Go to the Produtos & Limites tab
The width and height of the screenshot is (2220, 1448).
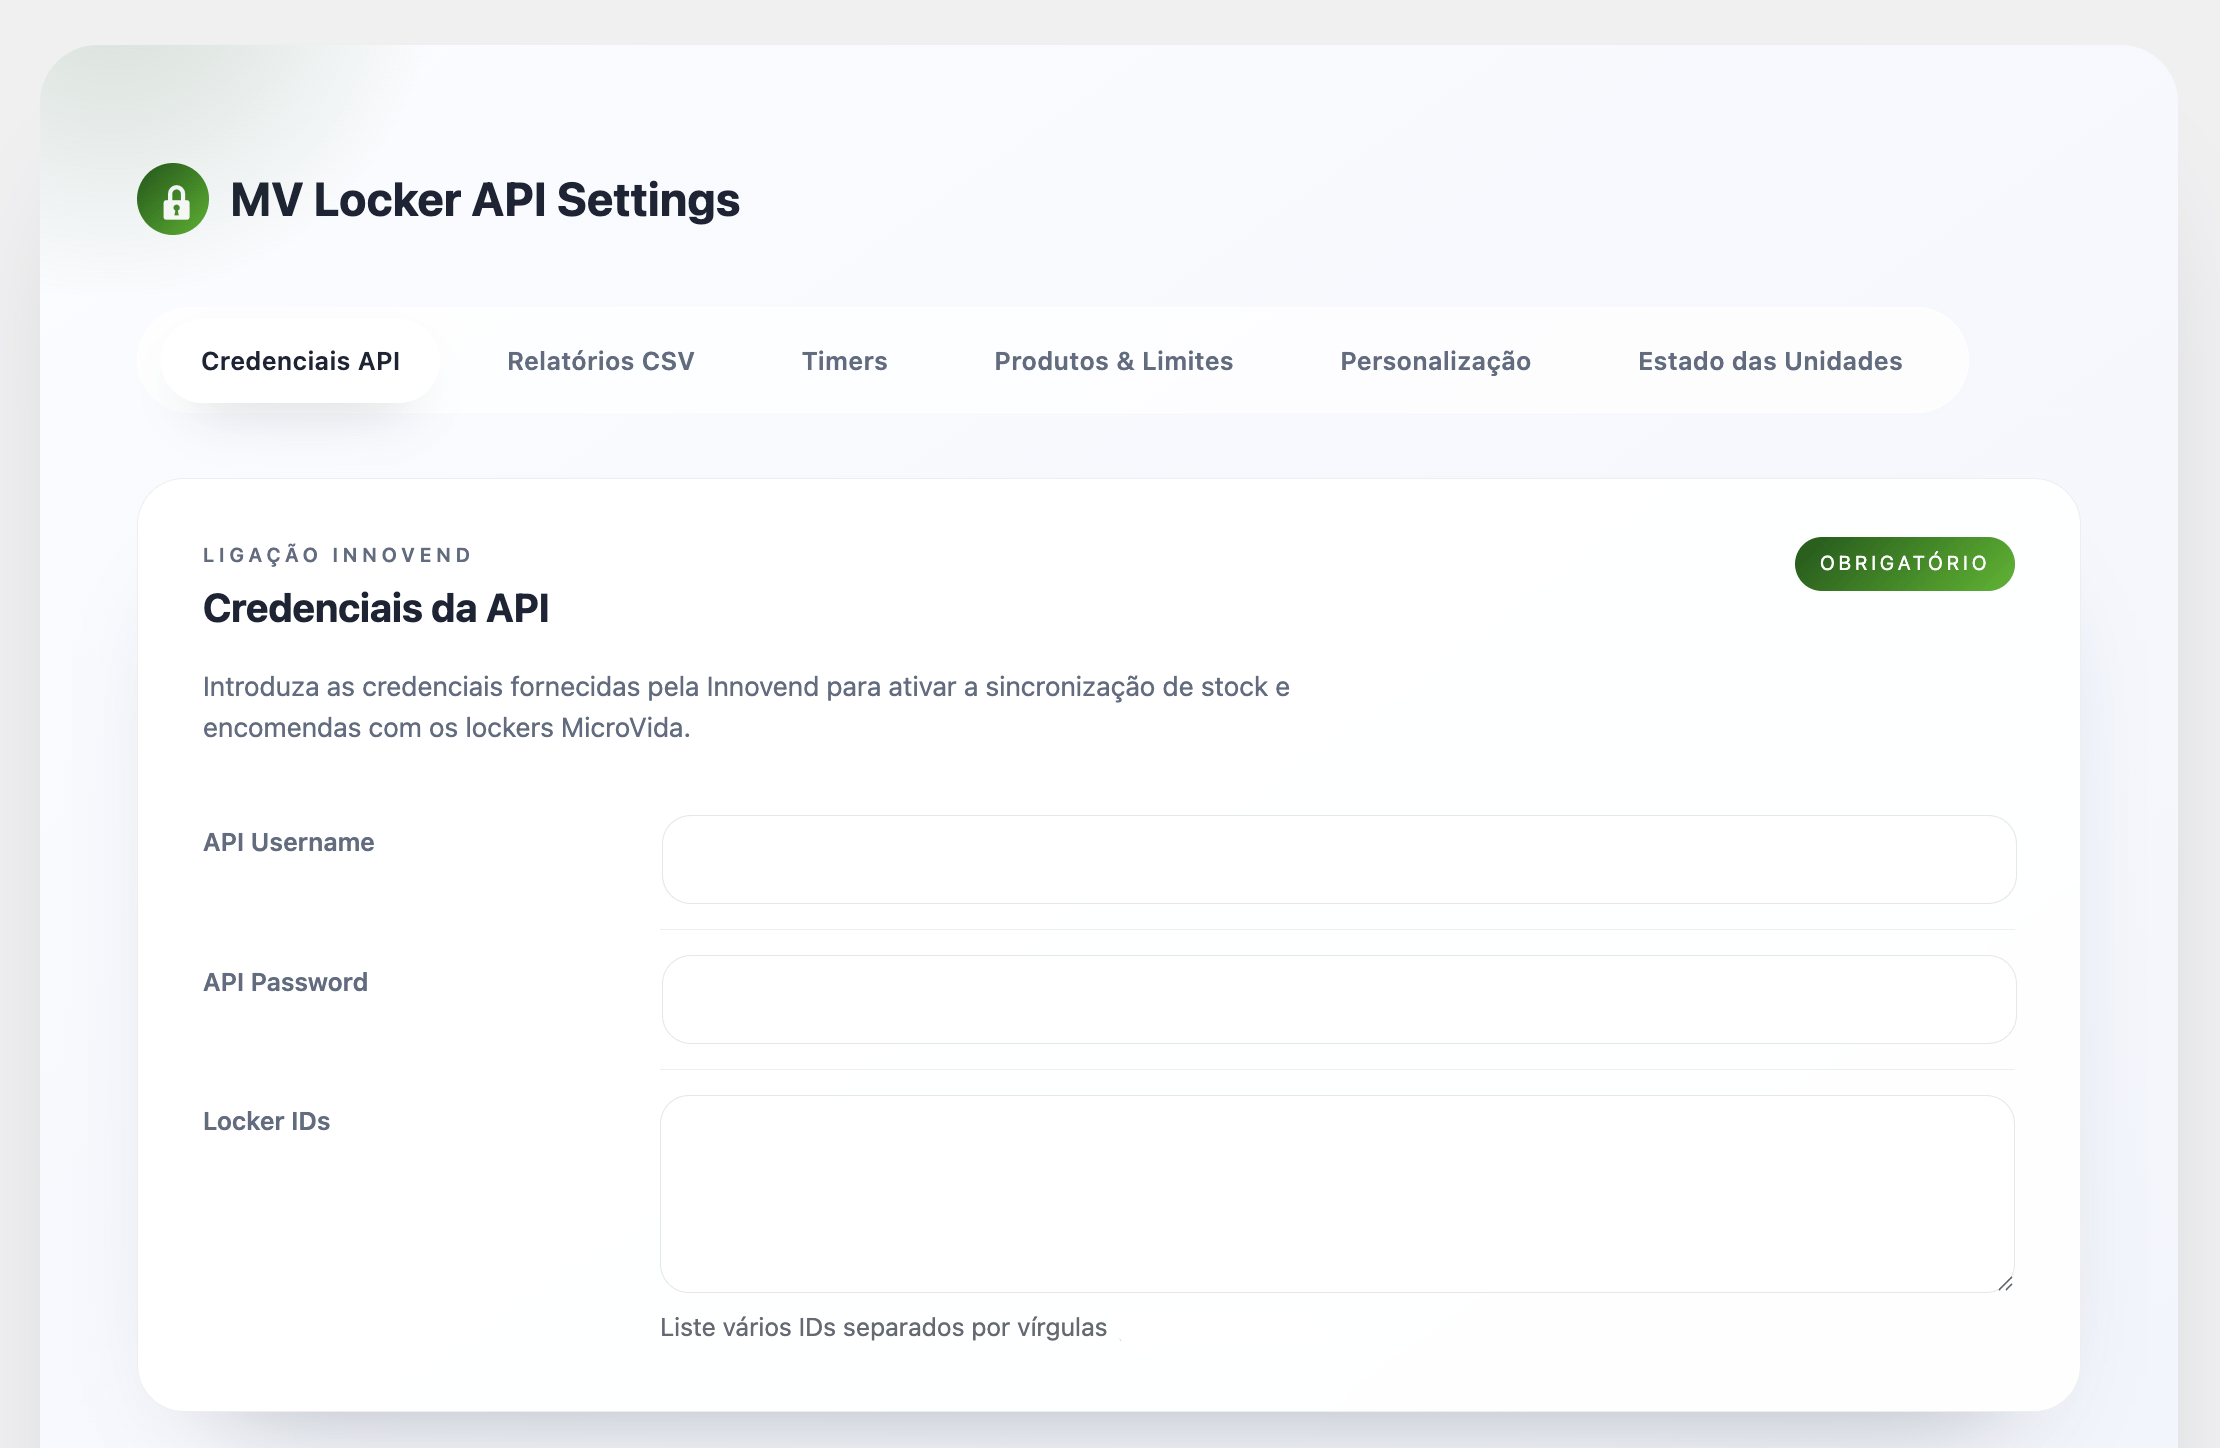pos(1113,361)
